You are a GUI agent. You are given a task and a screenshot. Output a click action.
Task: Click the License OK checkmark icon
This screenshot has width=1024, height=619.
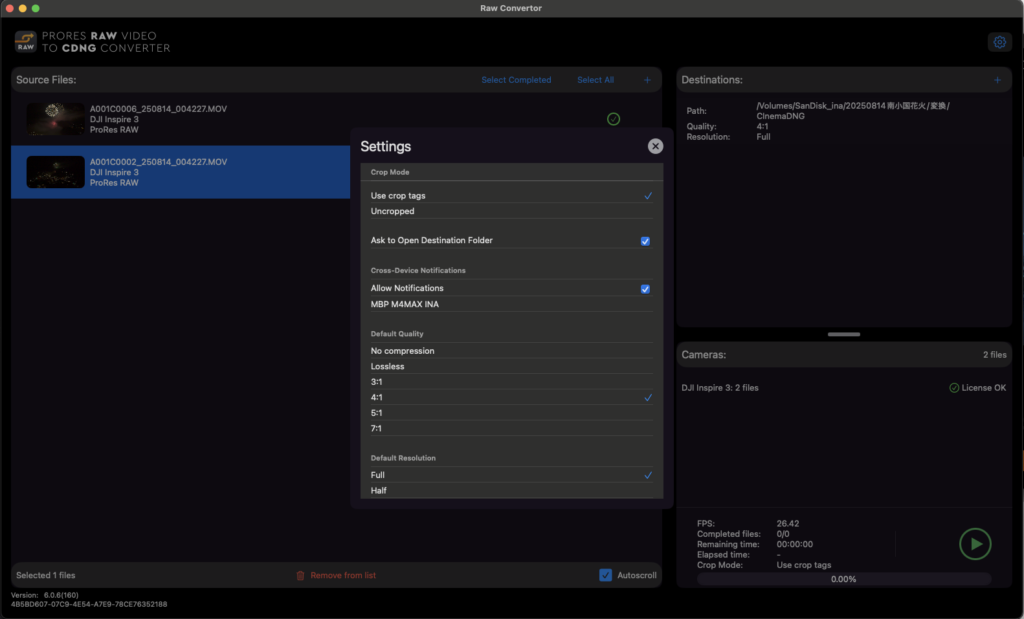click(954, 388)
